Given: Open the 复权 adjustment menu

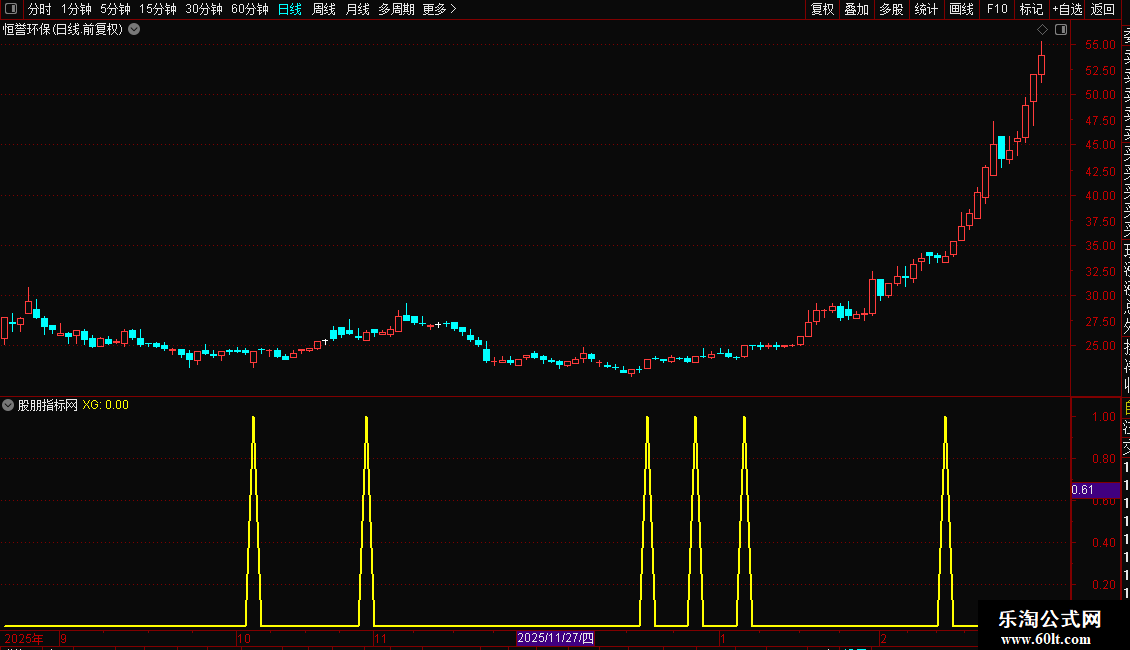Looking at the screenshot, I should pyautogui.click(x=822, y=9).
